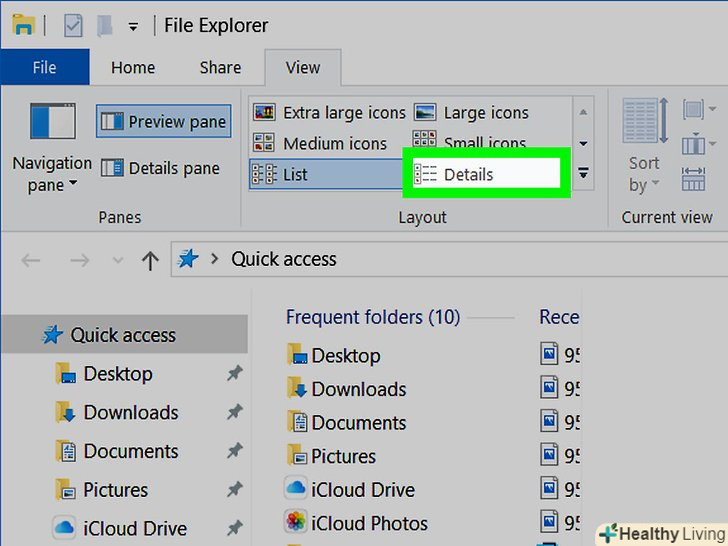Click the Quick access star in address bar
This screenshot has width=728, height=546.
point(188,259)
